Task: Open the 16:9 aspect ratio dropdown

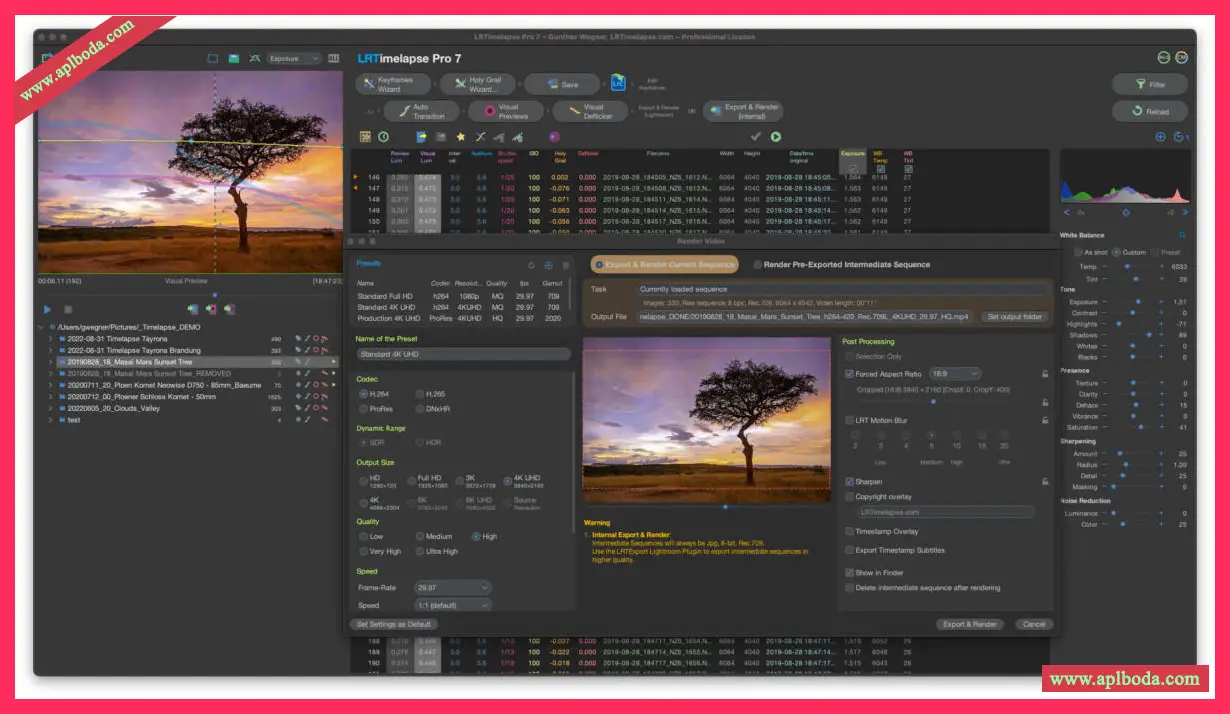Action: pos(955,374)
